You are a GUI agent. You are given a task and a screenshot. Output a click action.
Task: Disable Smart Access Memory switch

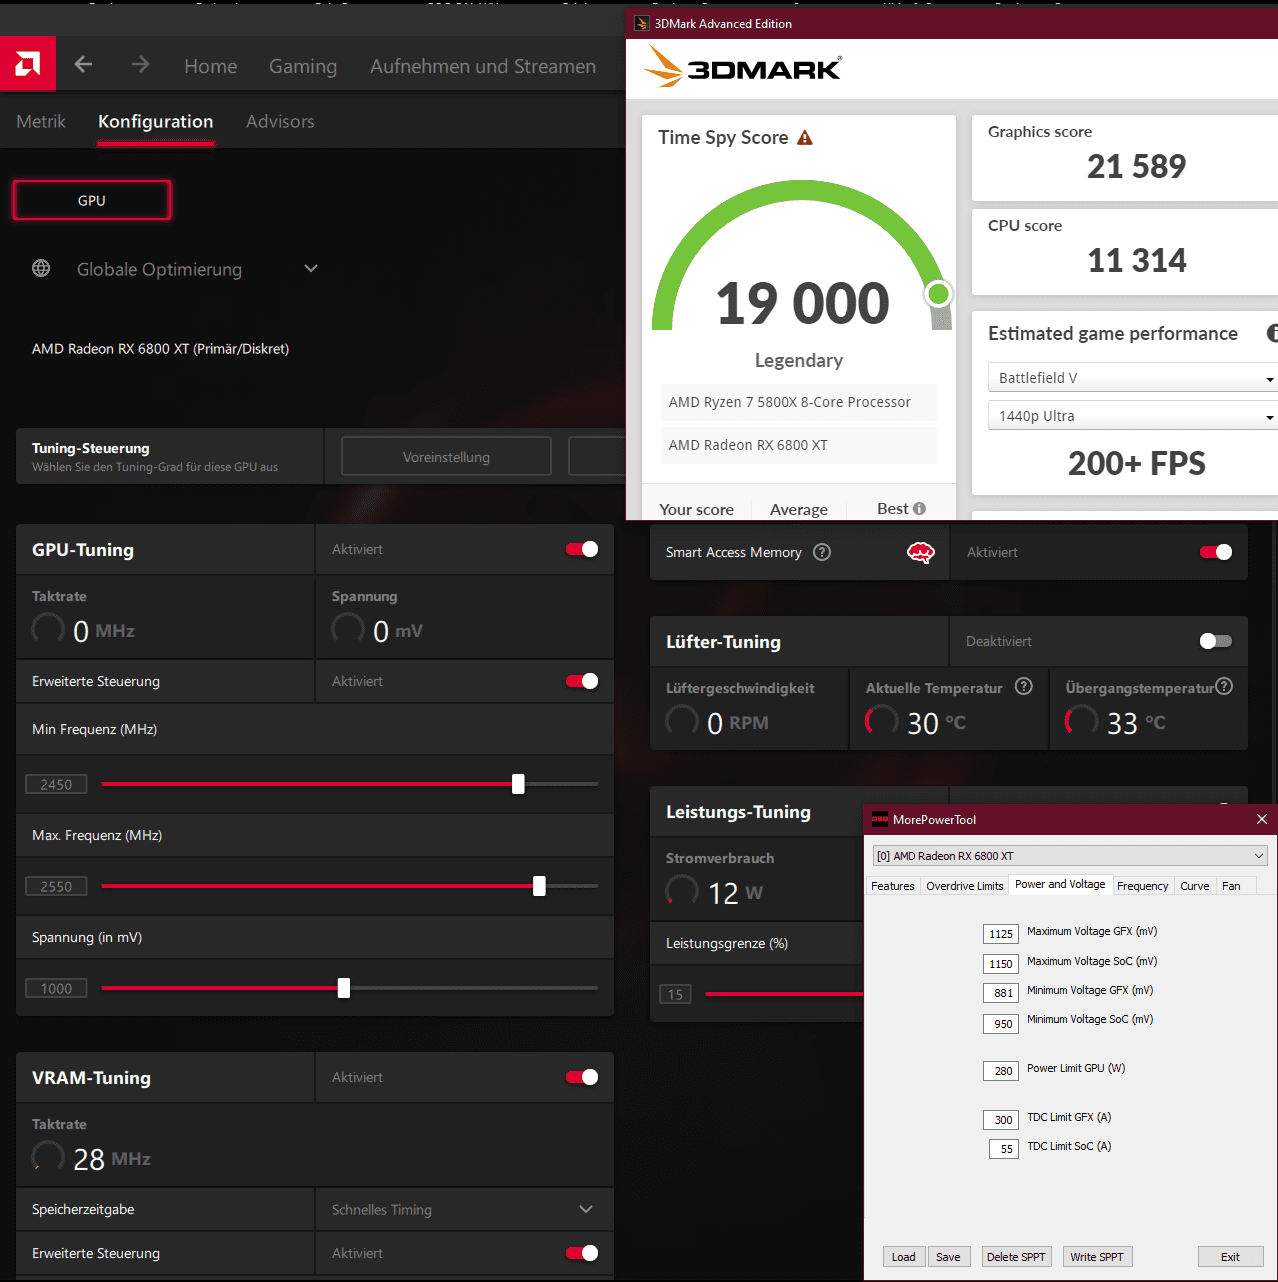[x=1216, y=552]
